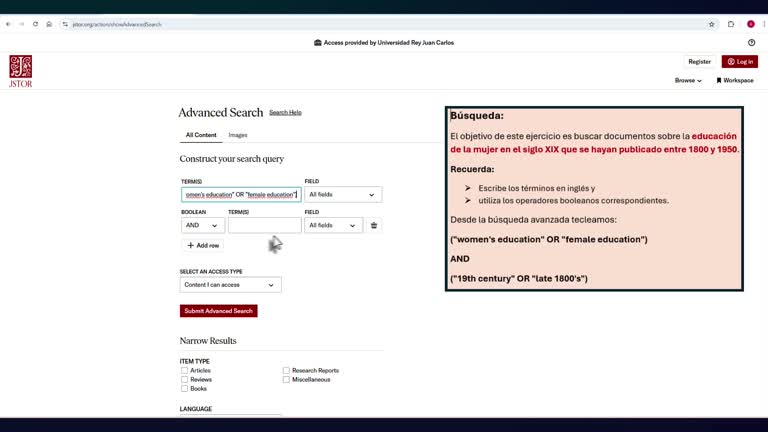Open the browser extensions puzzle icon
The image size is (768, 432).
[731, 24]
